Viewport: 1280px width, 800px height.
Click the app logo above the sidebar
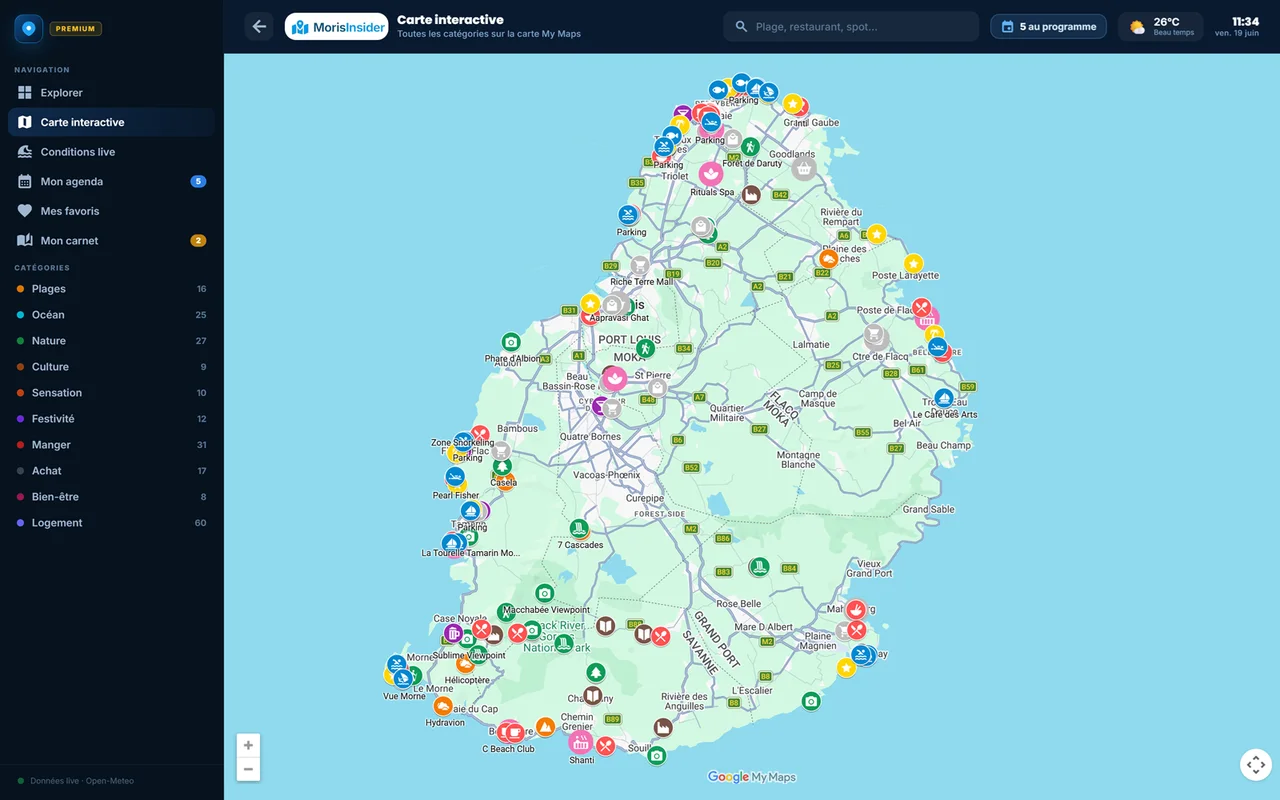29,28
